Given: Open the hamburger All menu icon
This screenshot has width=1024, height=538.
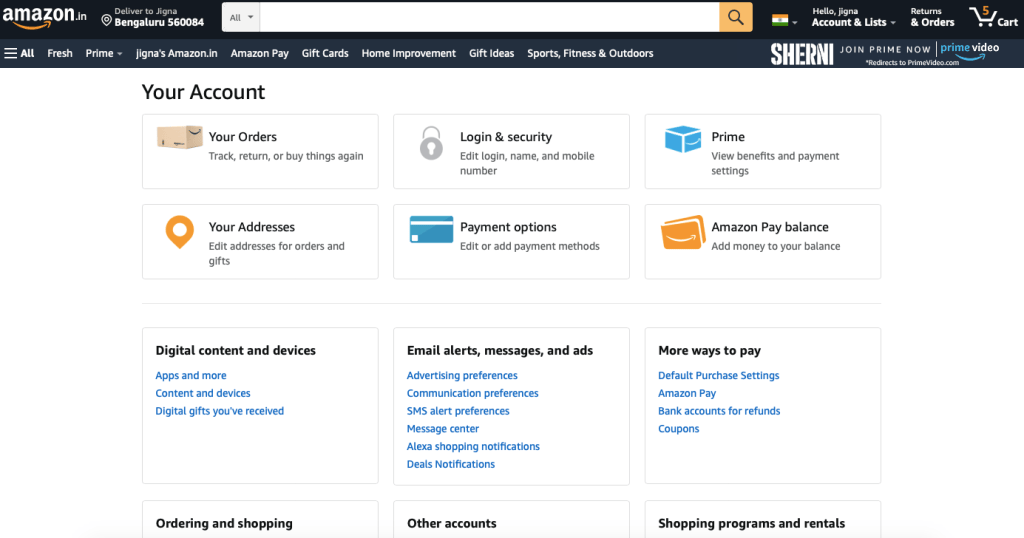Looking at the screenshot, I should (x=10, y=53).
